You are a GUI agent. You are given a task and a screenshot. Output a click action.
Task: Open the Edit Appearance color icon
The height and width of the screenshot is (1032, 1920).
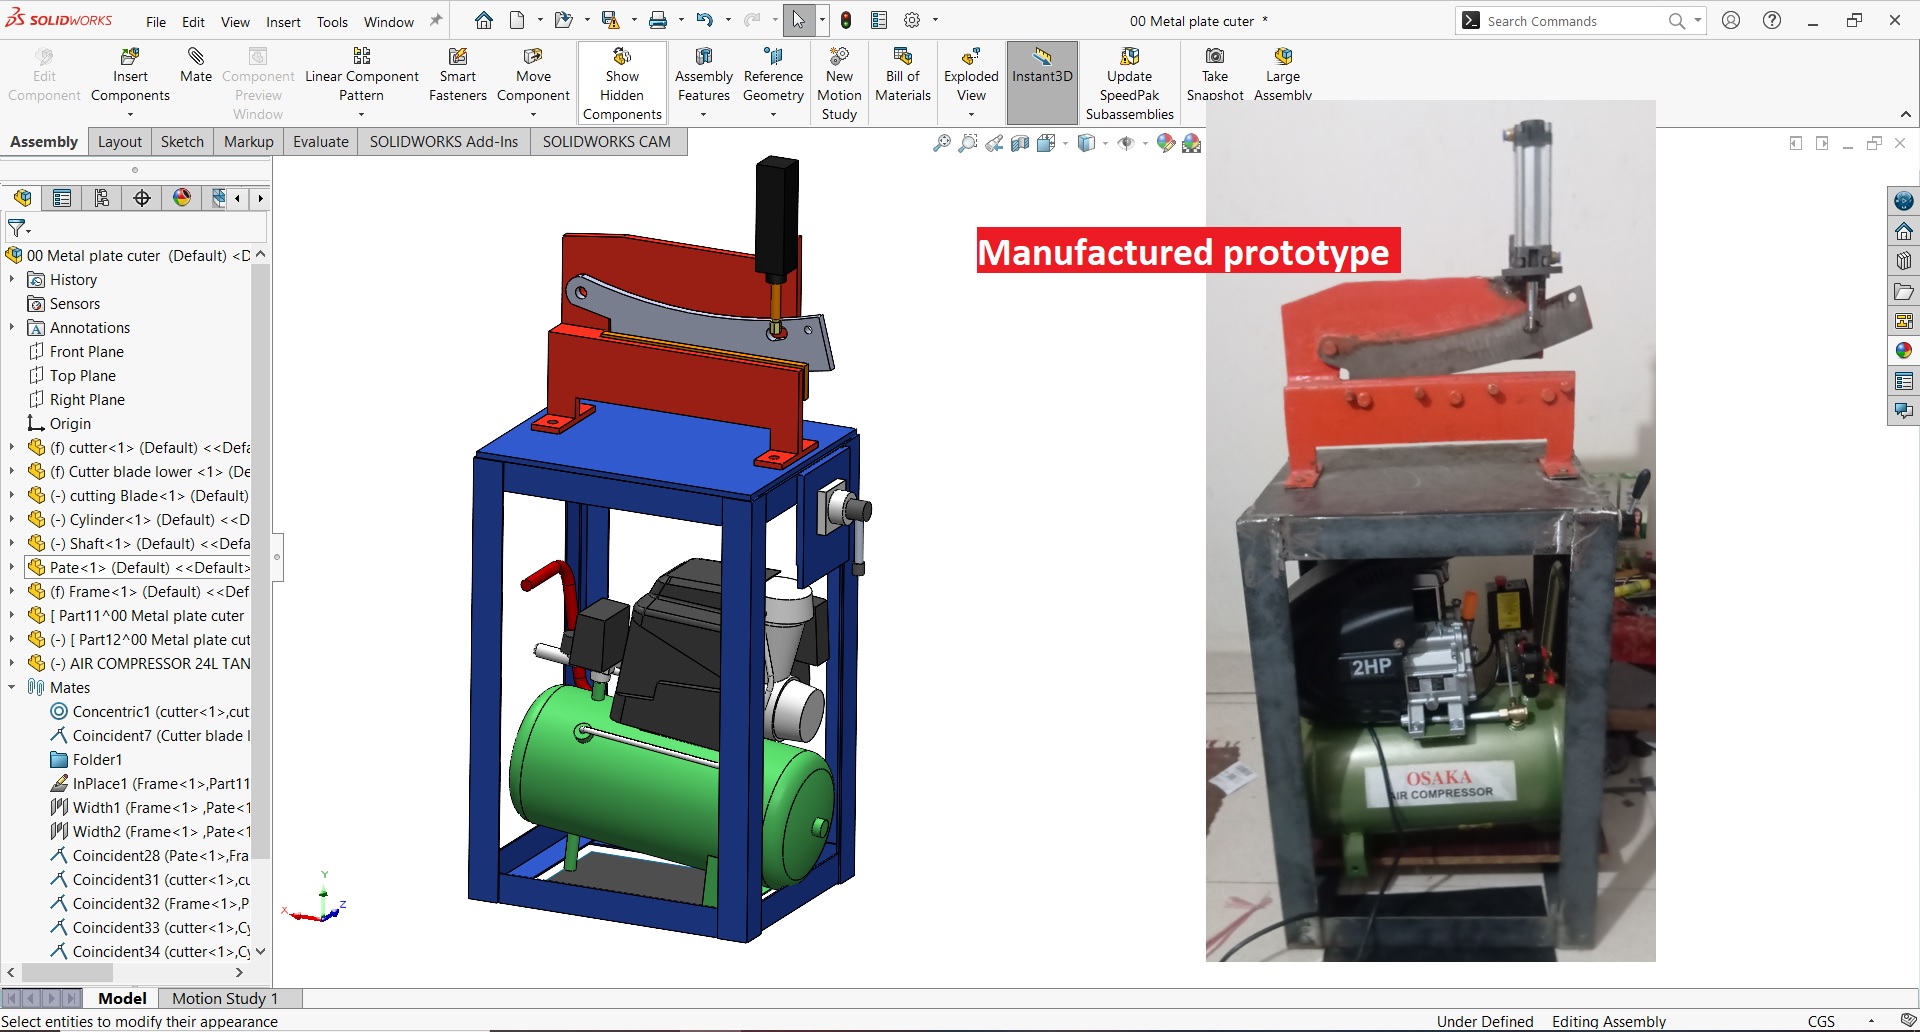1166,144
